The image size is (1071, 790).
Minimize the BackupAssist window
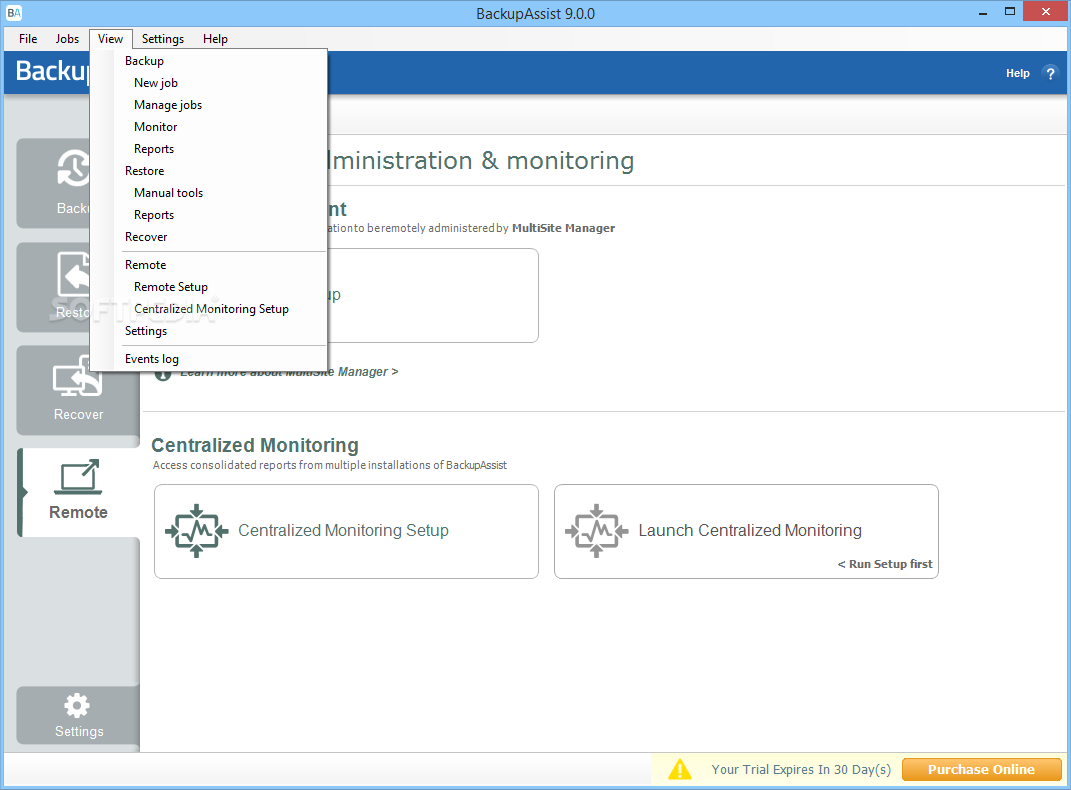983,12
